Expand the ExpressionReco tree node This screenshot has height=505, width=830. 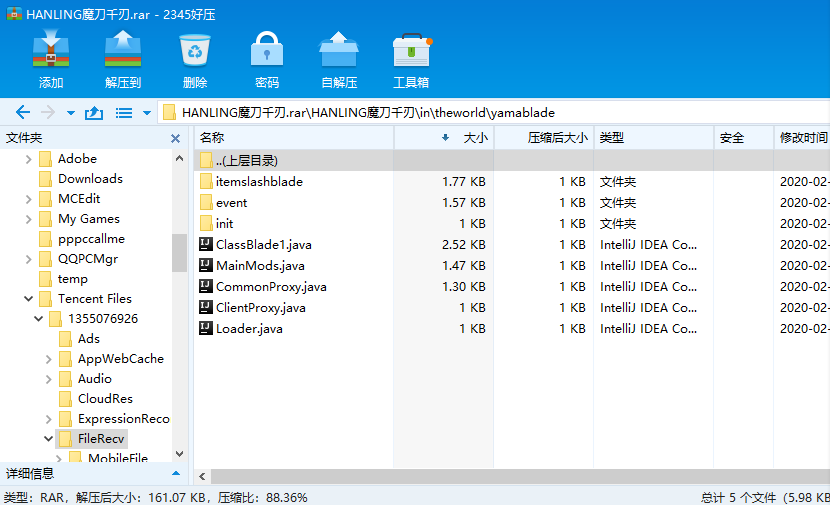[x=49, y=419]
